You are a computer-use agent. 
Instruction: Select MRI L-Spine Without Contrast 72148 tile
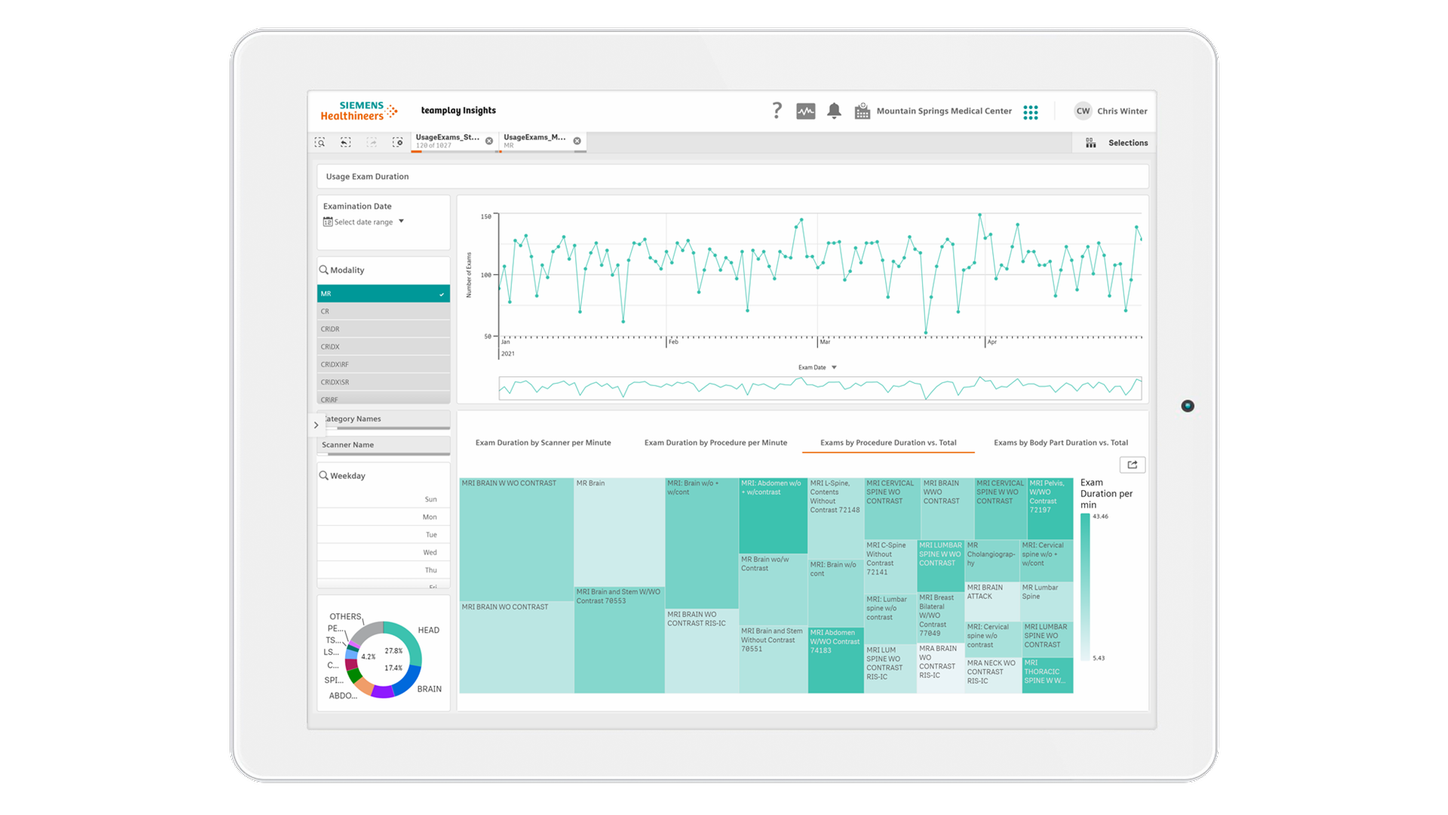coord(836,517)
